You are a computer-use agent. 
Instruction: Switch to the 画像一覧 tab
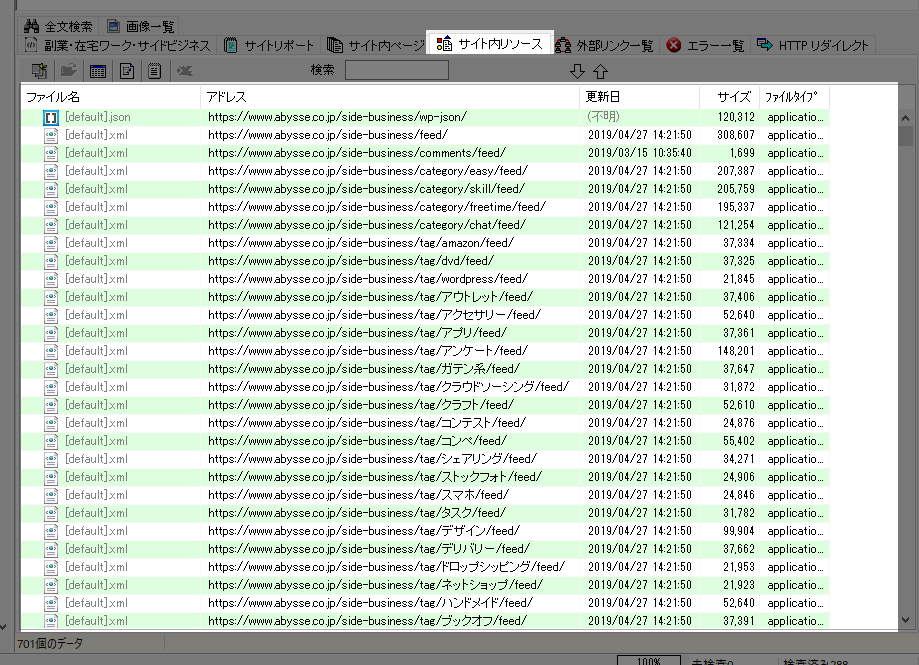click(x=141, y=25)
